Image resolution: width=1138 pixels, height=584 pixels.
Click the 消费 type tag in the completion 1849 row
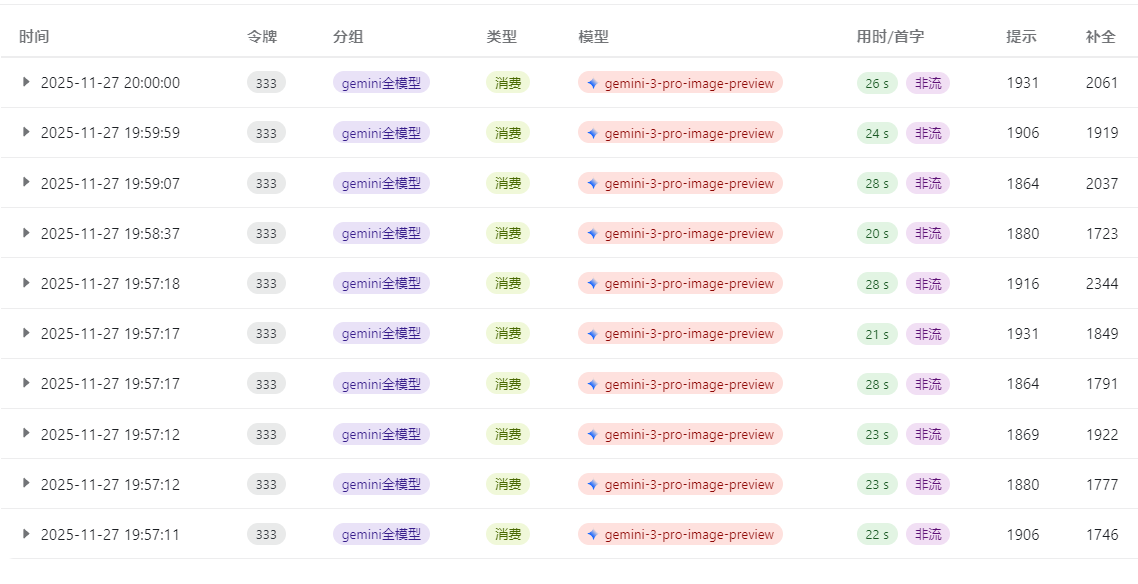click(508, 333)
